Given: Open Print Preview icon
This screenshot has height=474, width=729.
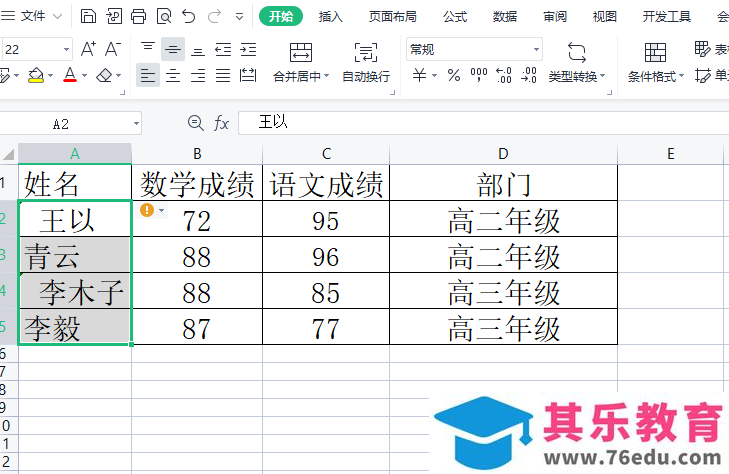Looking at the screenshot, I should (x=164, y=16).
